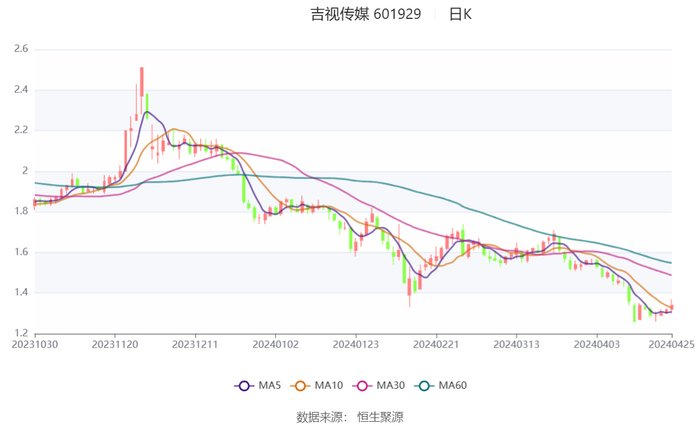Screen dimensions: 700x426
Task: Click the 恒生聚源 data source text
Action: (x=380, y=416)
